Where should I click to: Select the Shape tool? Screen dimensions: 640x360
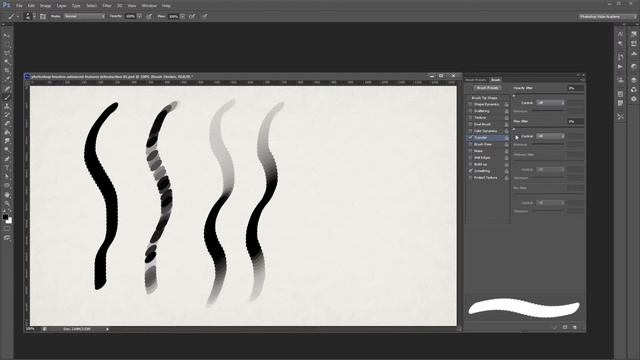pyautogui.click(x=7, y=185)
